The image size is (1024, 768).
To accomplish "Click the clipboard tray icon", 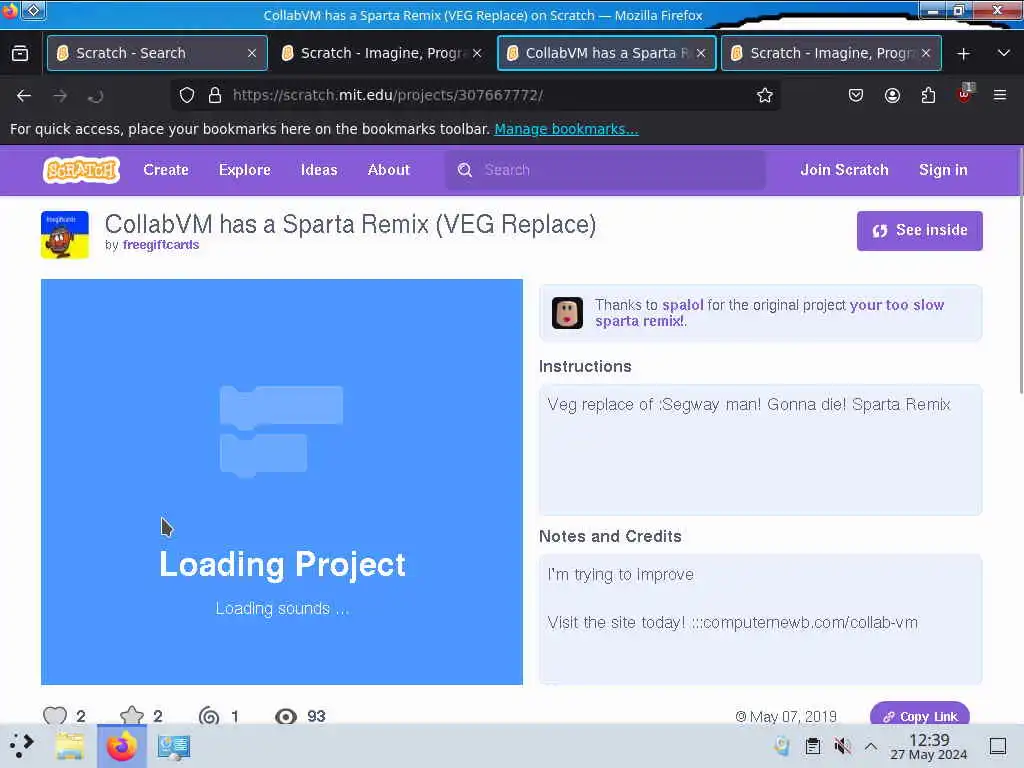I will click(812, 746).
